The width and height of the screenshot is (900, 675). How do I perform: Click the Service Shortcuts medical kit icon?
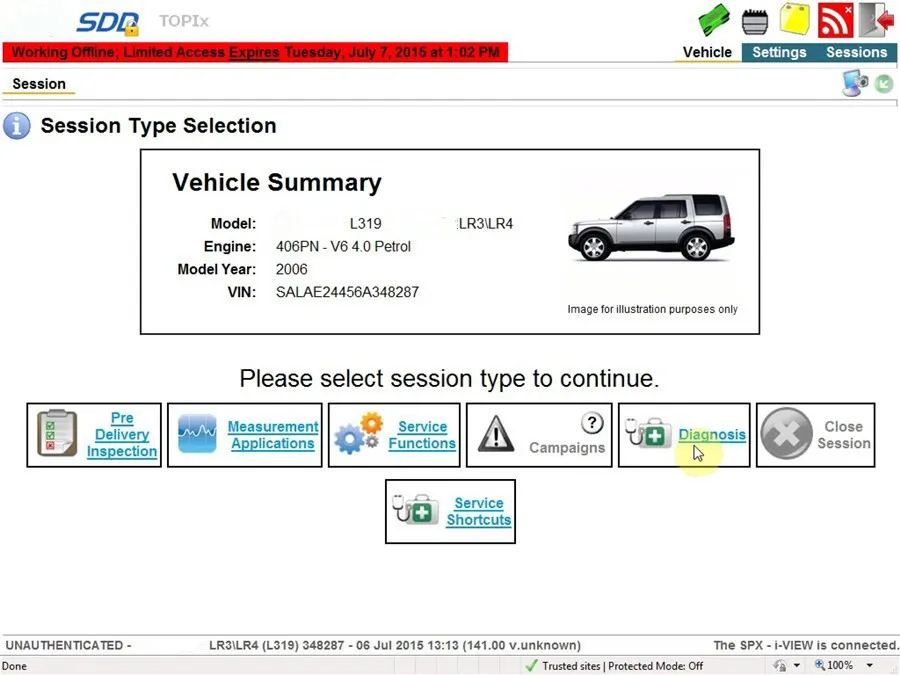[415, 509]
